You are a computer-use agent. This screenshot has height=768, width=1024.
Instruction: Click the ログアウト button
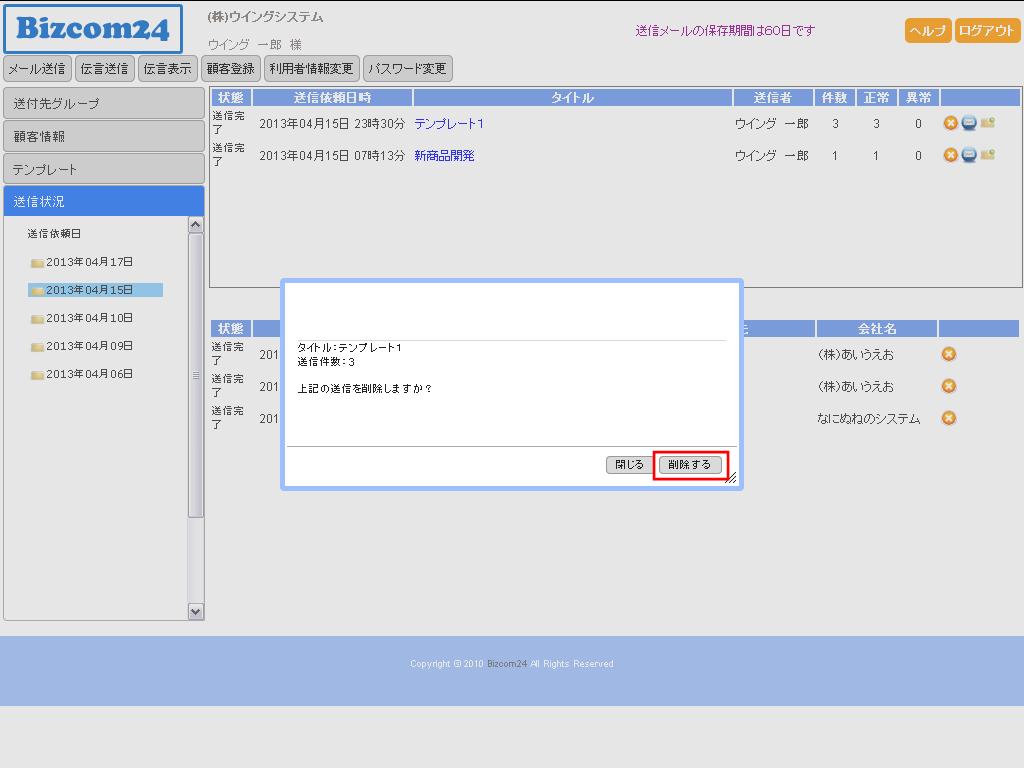coord(986,30)
